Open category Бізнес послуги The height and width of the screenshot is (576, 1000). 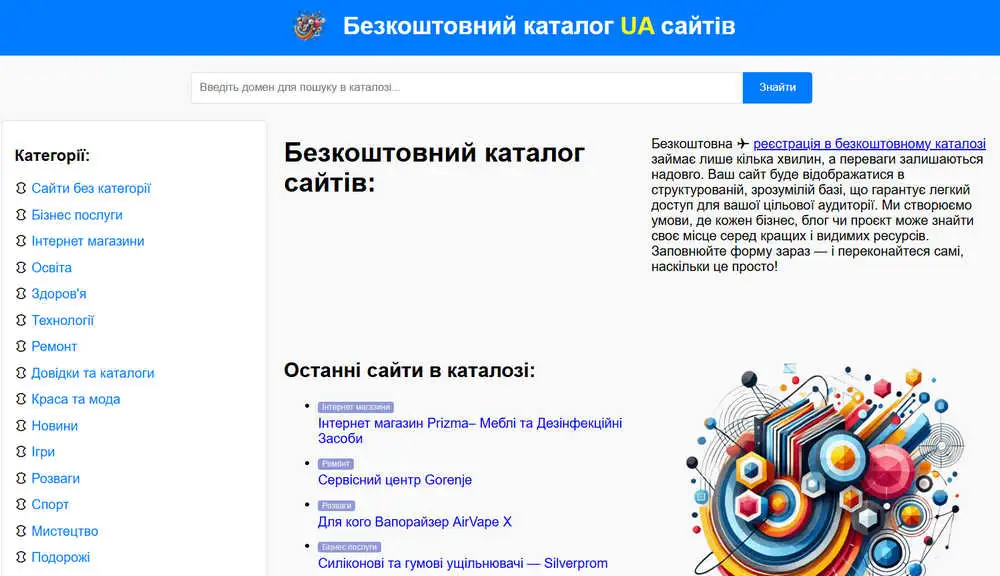[77, 215]
